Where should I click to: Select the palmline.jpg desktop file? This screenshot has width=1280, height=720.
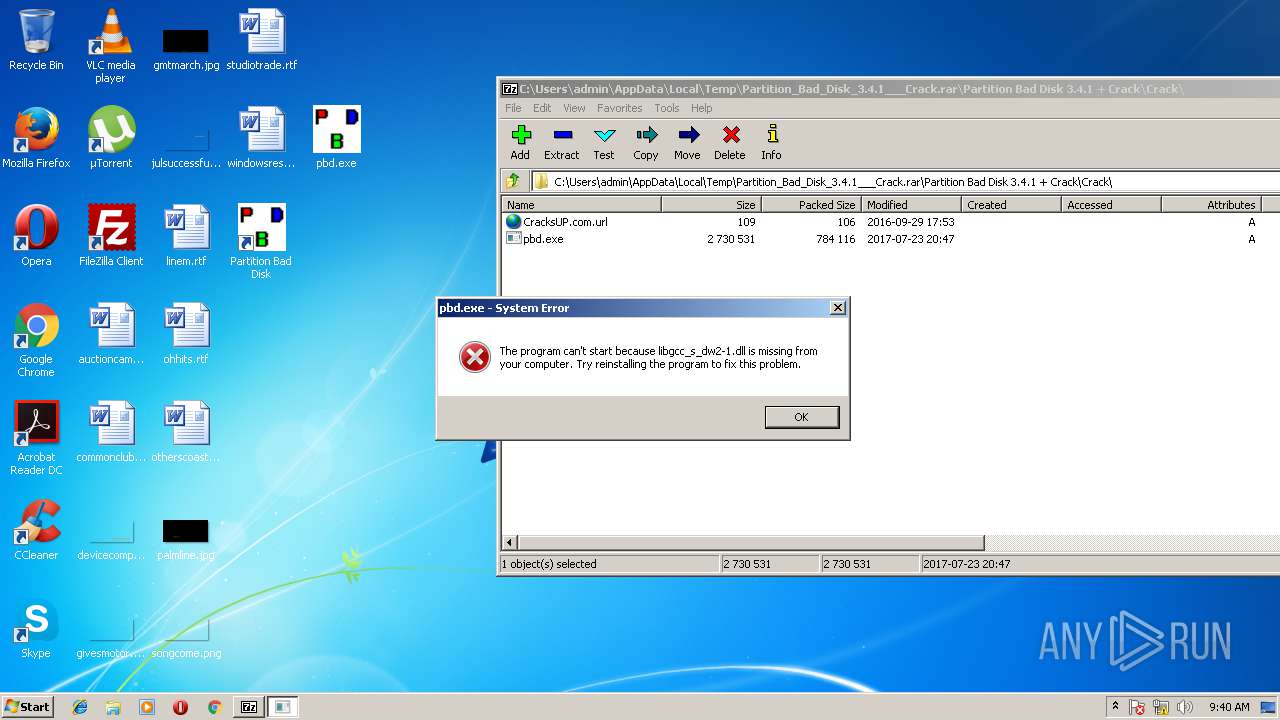pyautogui.click(x=186, y=540)
